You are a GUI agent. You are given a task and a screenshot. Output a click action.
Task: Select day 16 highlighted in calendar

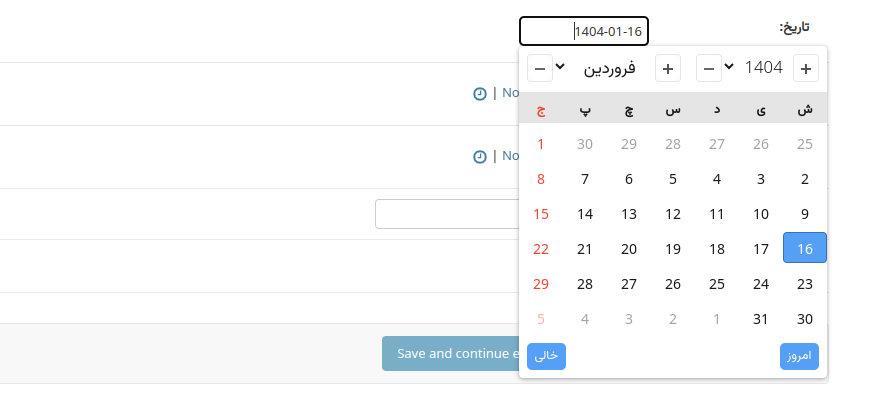click(805, 248)
